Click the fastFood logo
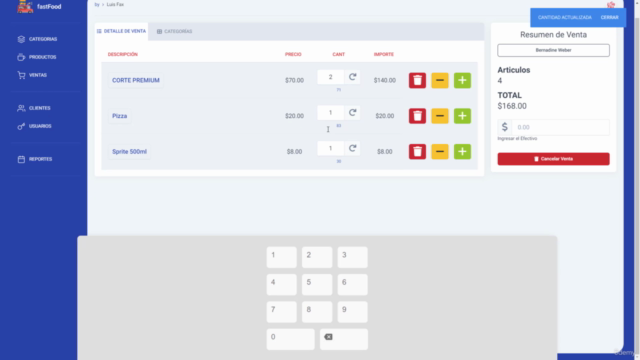The width and height of the screenshot is (640, 360). point(25,6)
